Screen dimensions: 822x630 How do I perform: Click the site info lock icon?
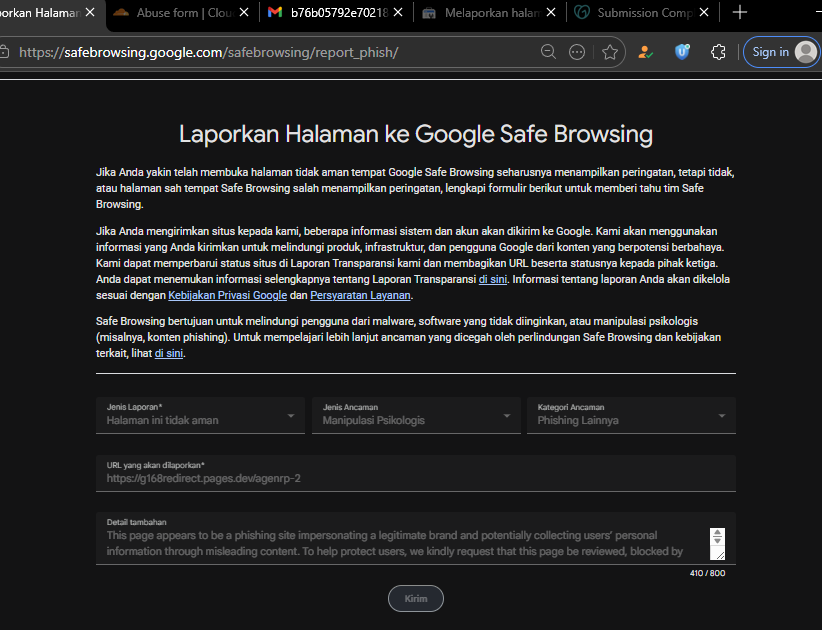5,52
